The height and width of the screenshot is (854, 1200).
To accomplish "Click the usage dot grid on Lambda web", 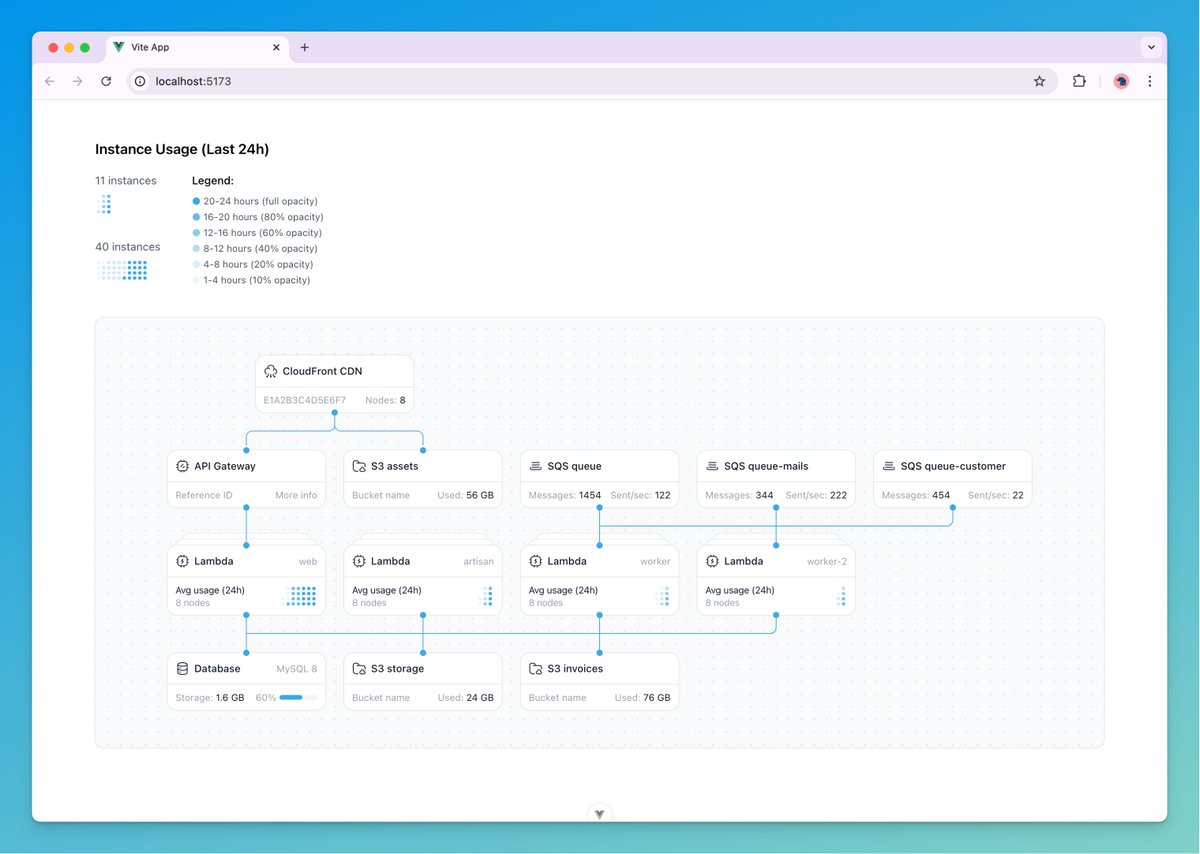I will [301, 596].
